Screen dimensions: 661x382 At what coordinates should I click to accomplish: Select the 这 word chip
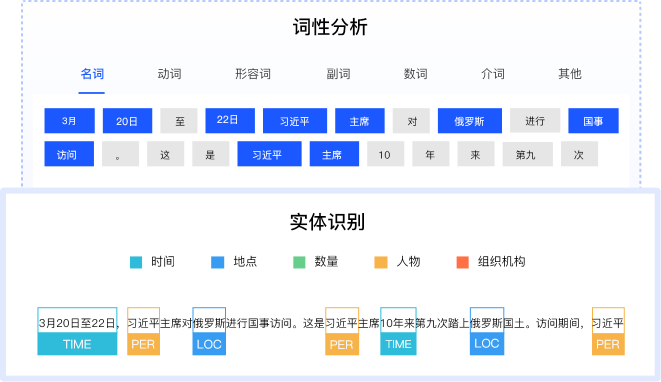(x=166, y=154)
